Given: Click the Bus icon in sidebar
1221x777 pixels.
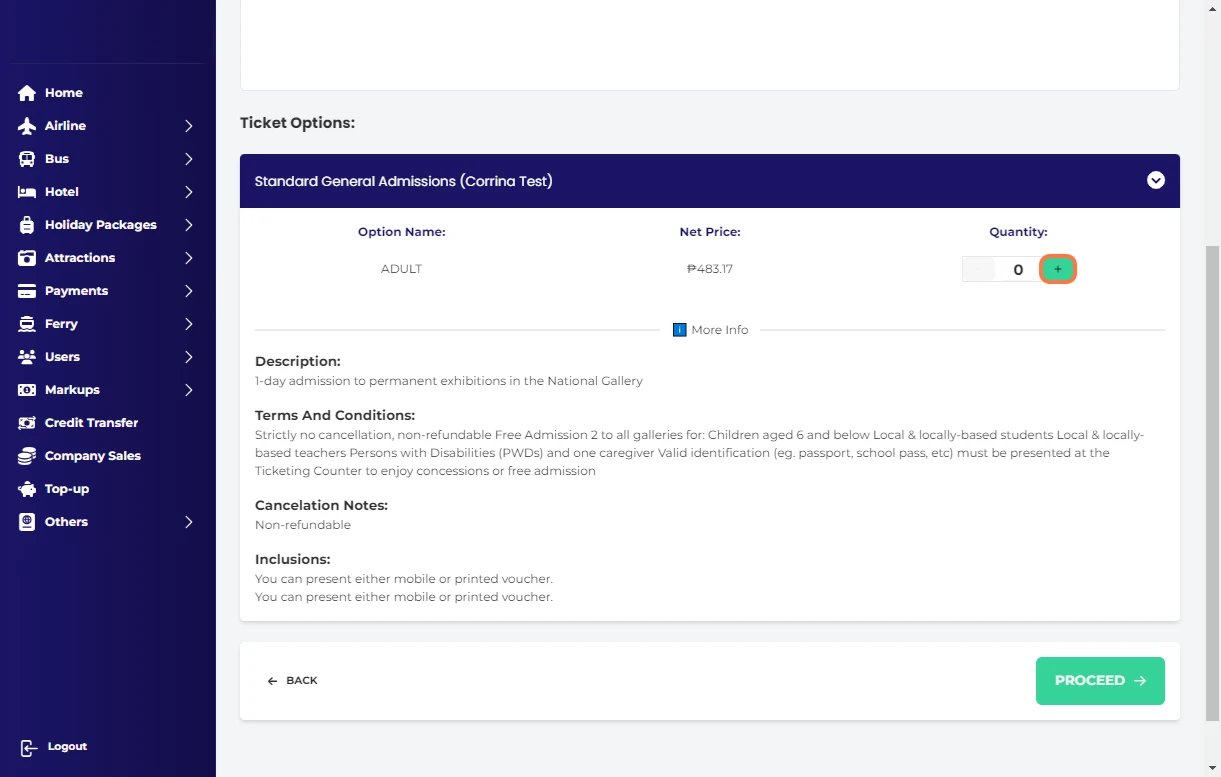Looking at the screenshot, I should [27, 159].
